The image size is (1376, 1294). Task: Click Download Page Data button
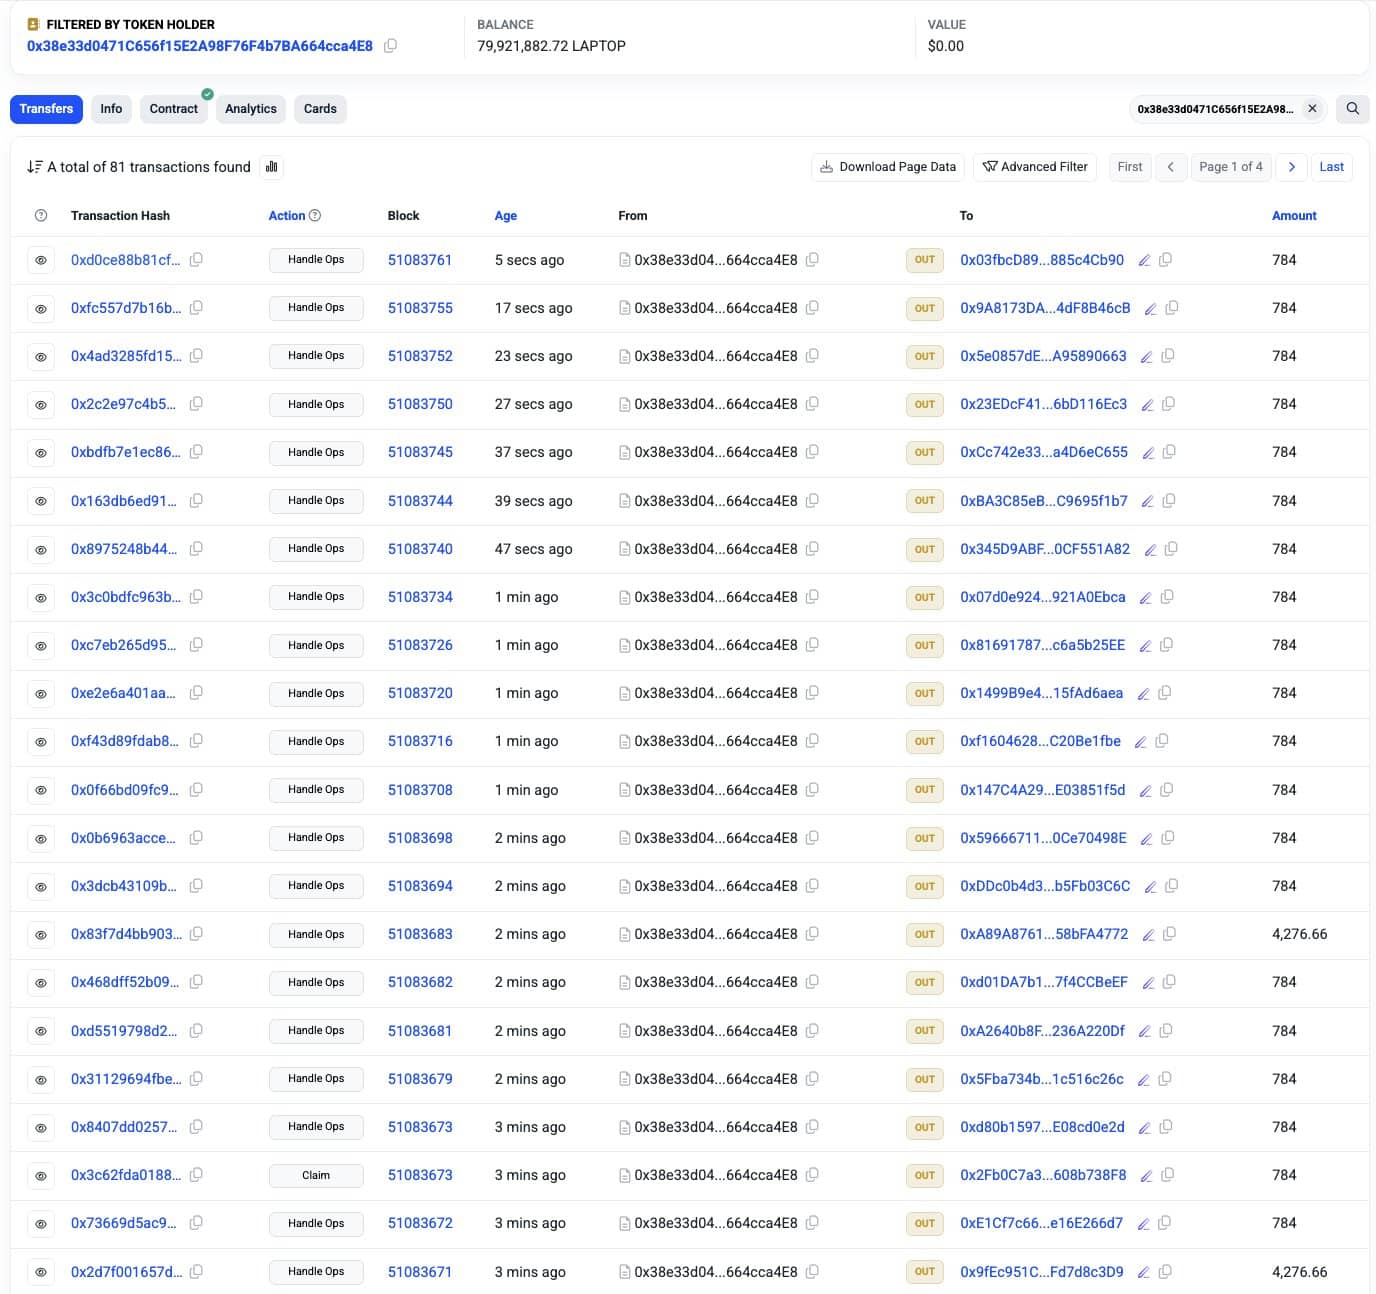click(888, 167)
